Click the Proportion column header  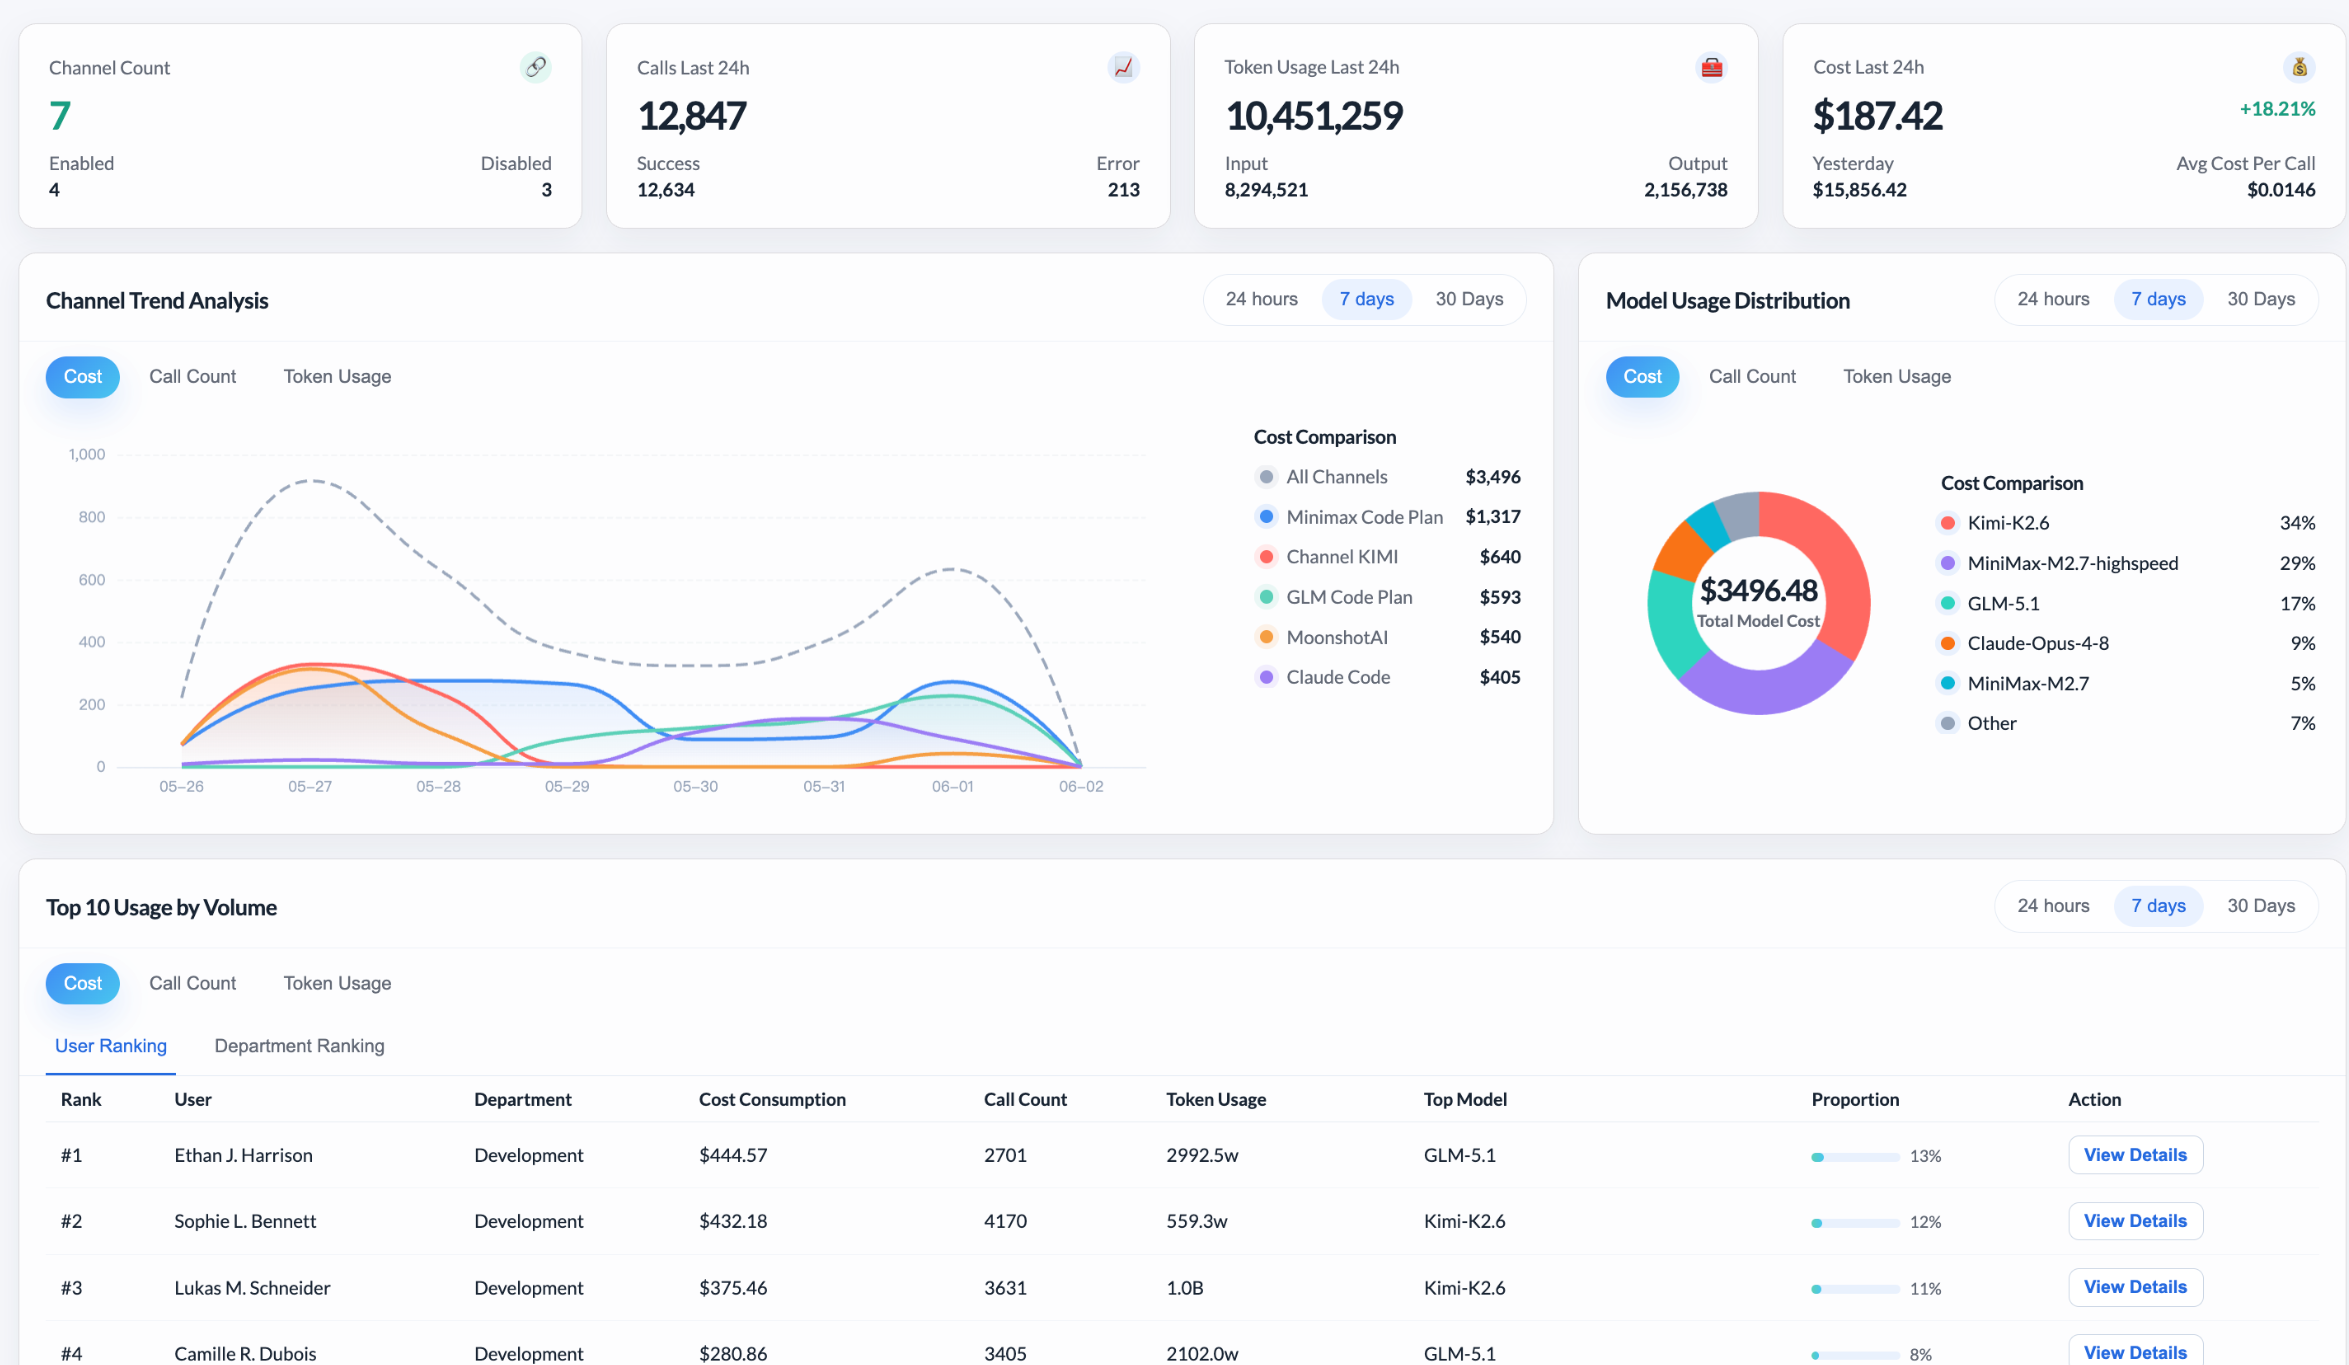click(x=1855, y=1100)
